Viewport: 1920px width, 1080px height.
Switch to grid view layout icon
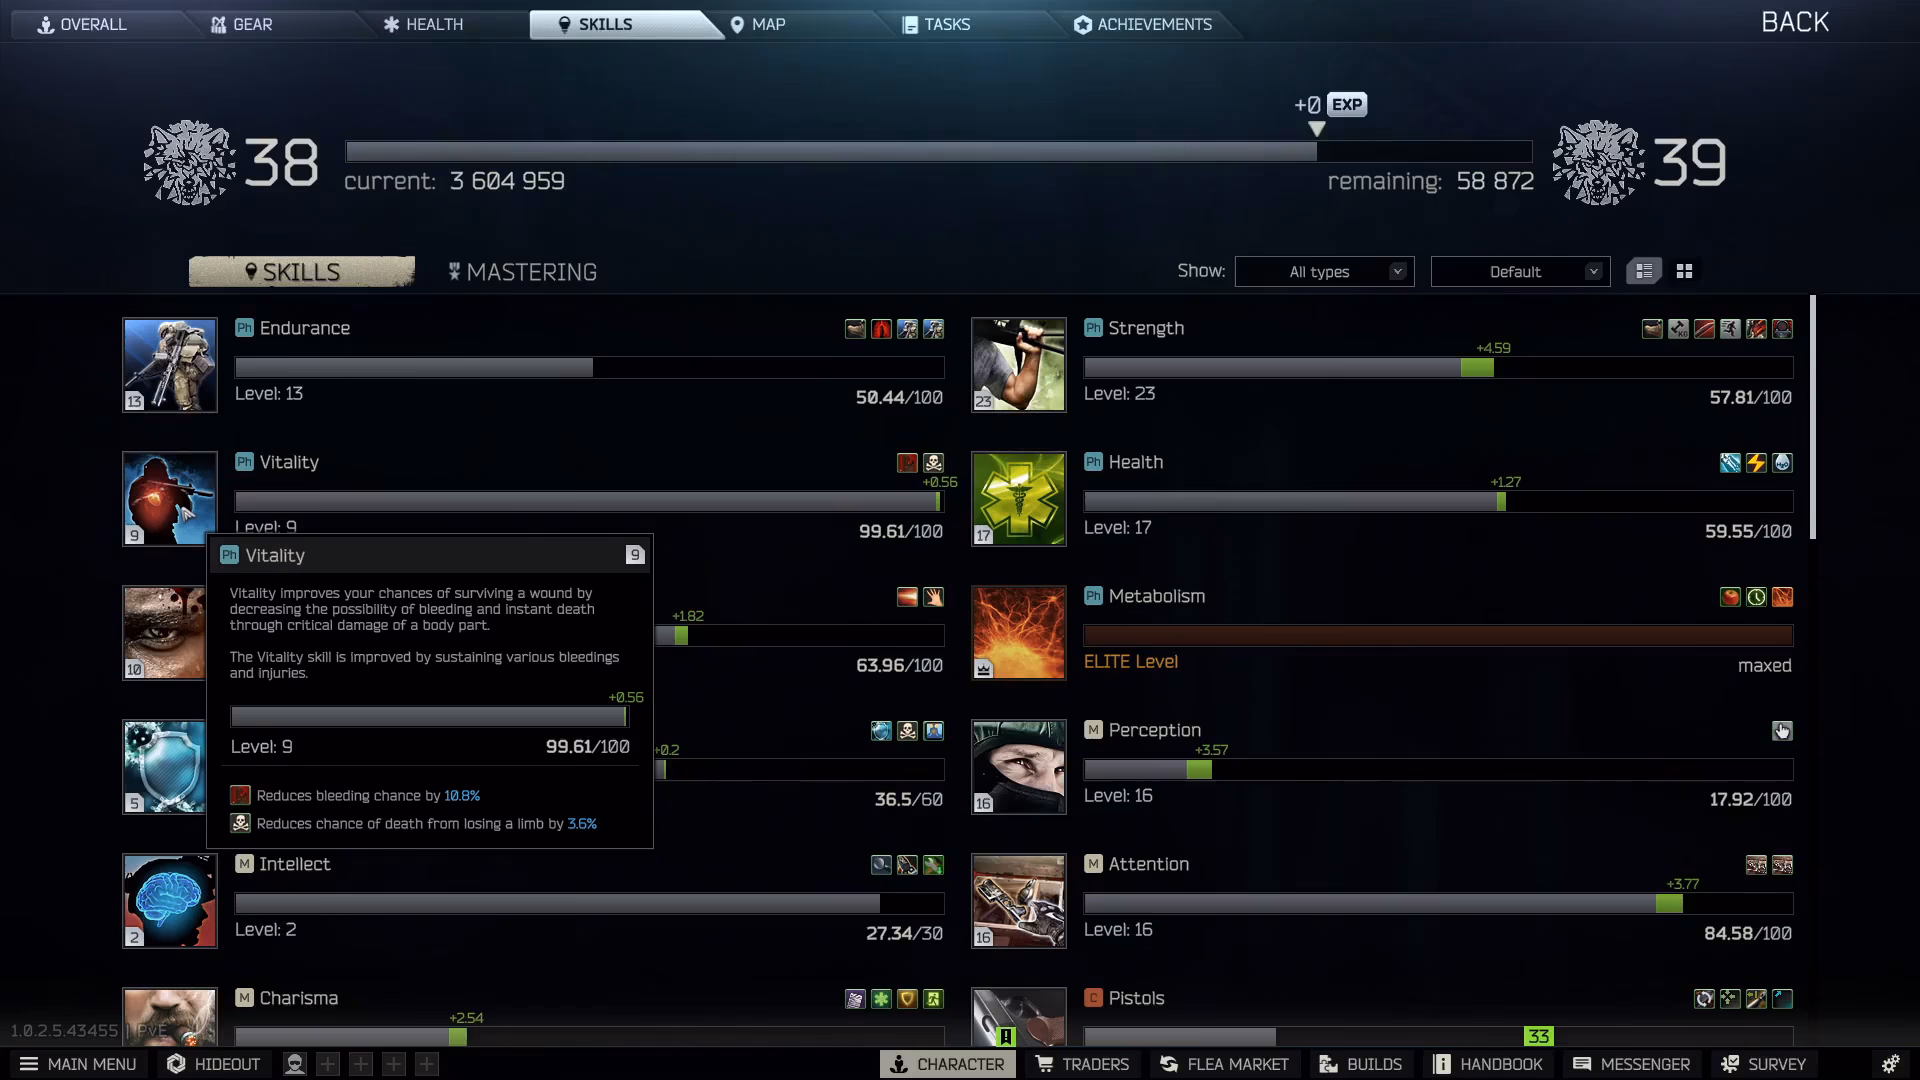click(x=1684, y=271)
